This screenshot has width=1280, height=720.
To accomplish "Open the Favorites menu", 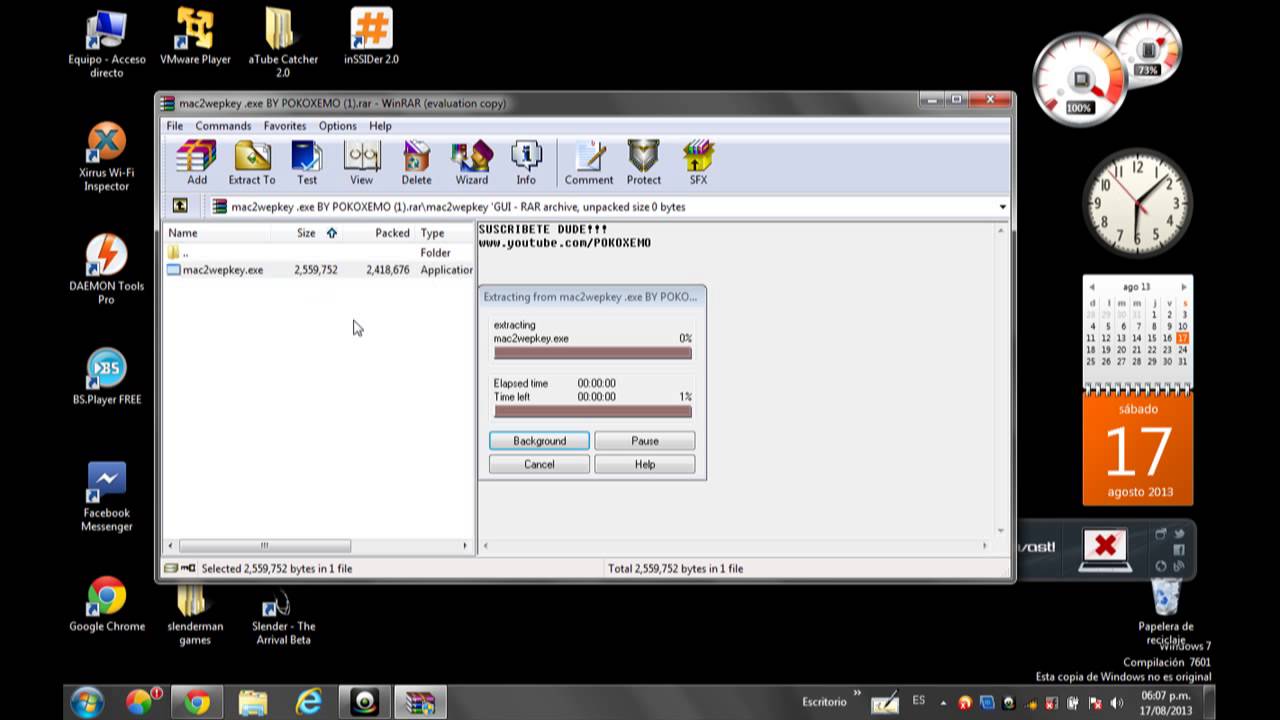I will tap(285, 126).
